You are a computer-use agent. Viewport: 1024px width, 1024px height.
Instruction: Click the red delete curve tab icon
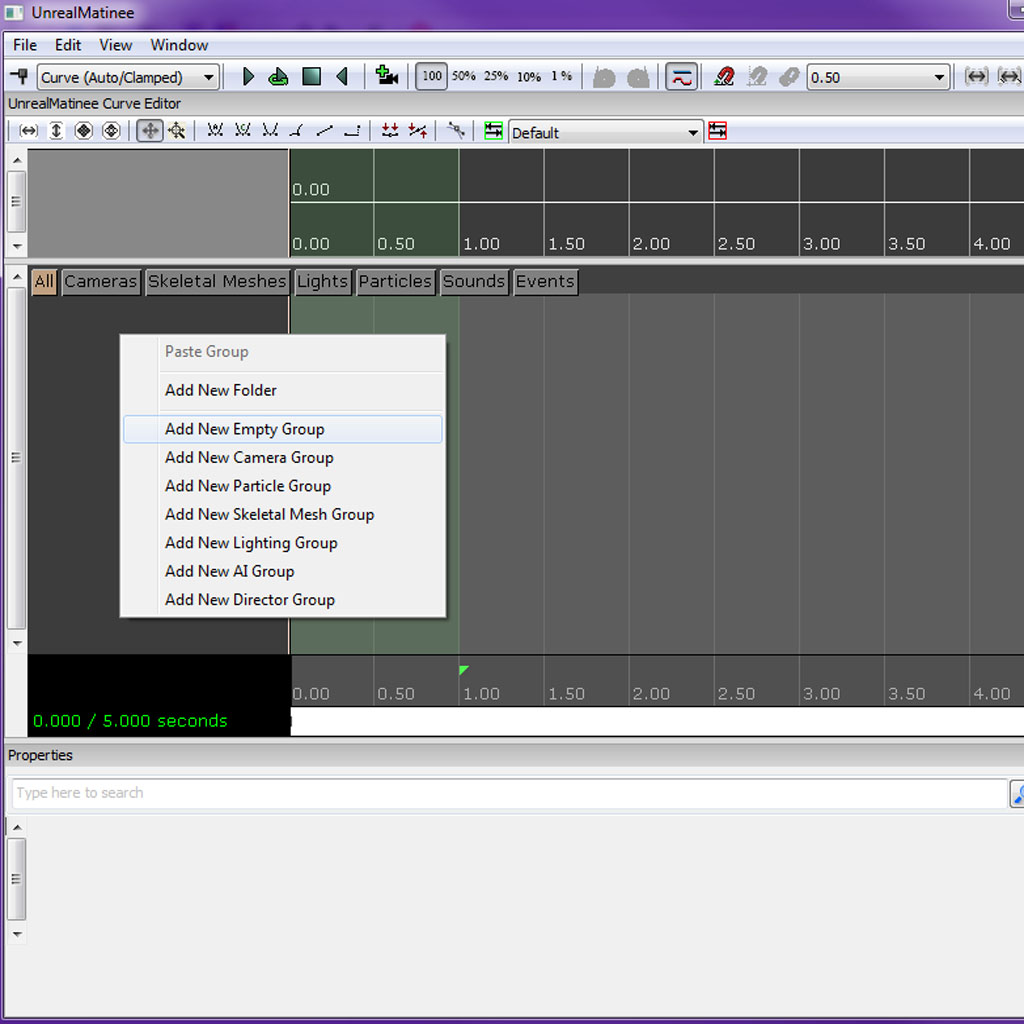coord(717,131)
